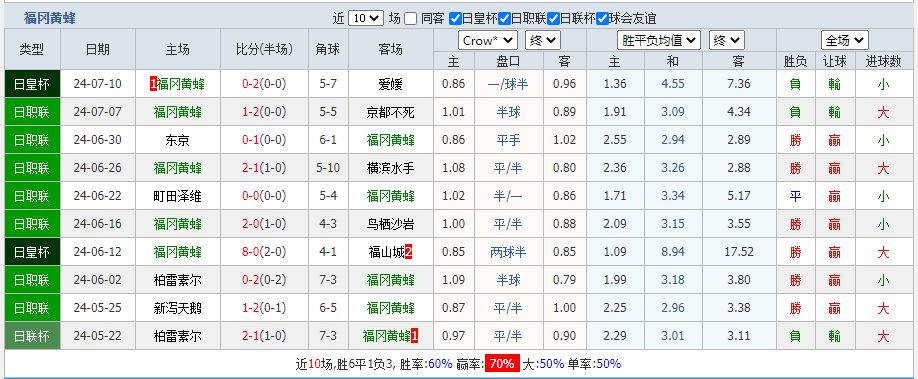
Task: Click opponent 横滨水手
Action: (391, 168)
